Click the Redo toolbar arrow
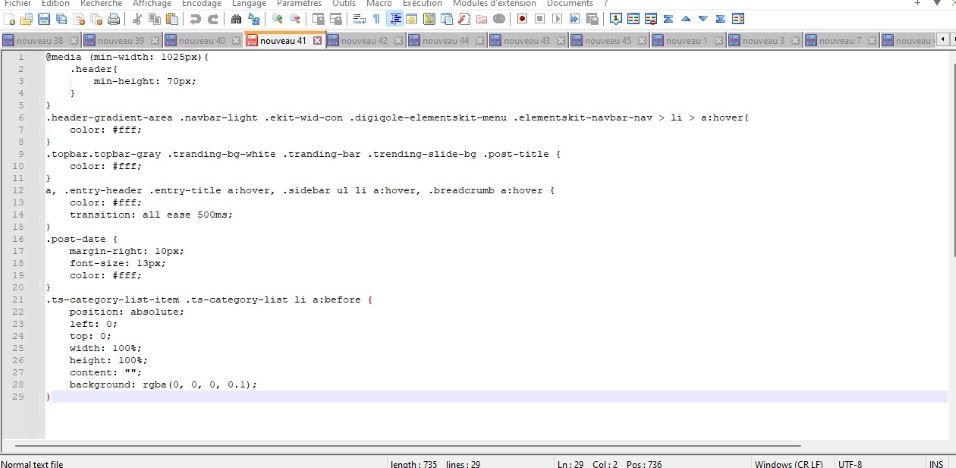Viewport: 956px width, 468px height. pyautogui.click(x=213, y=19)
